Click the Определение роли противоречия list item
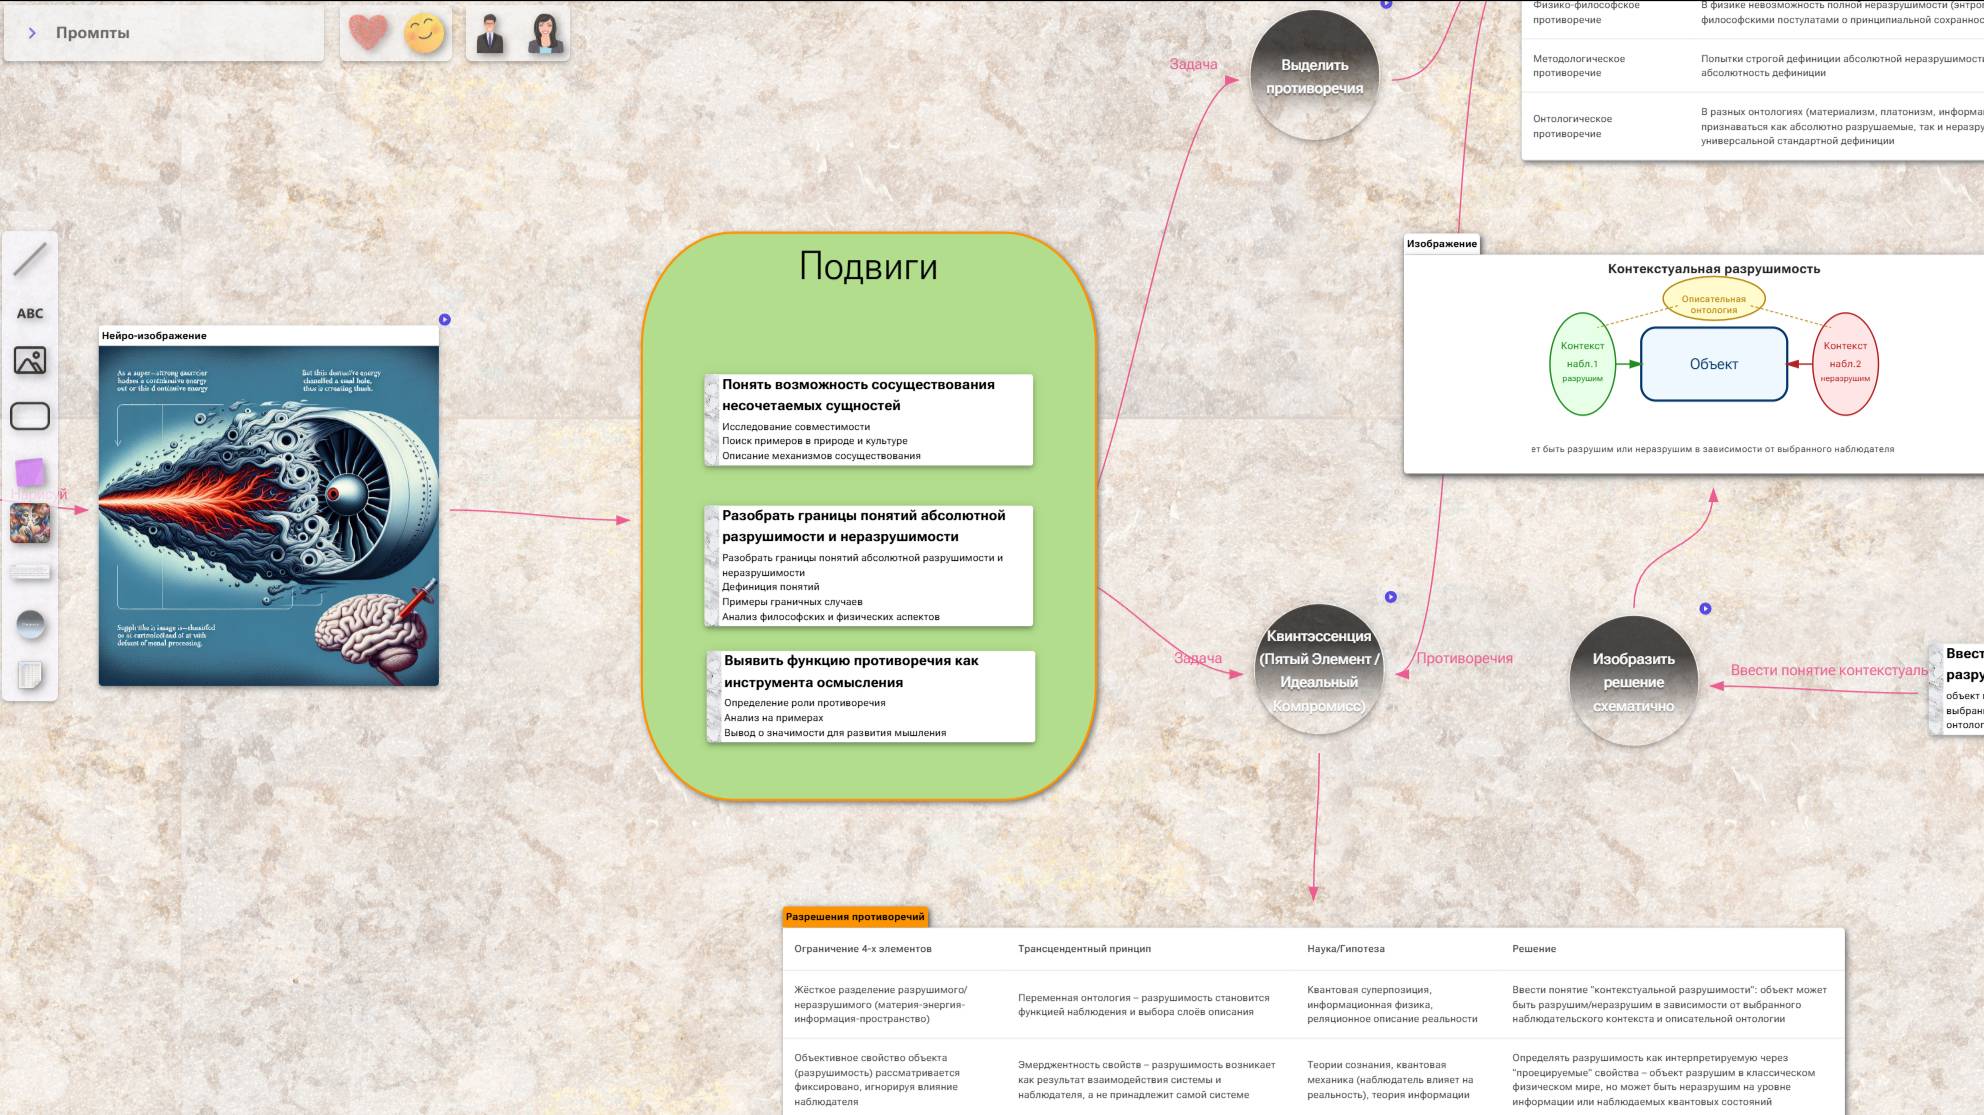1984x1115 pixels. pos(804,703)
